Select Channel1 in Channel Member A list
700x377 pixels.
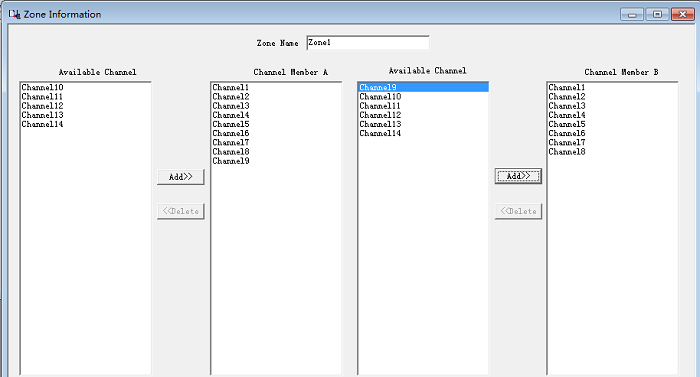tap(231, 88)
